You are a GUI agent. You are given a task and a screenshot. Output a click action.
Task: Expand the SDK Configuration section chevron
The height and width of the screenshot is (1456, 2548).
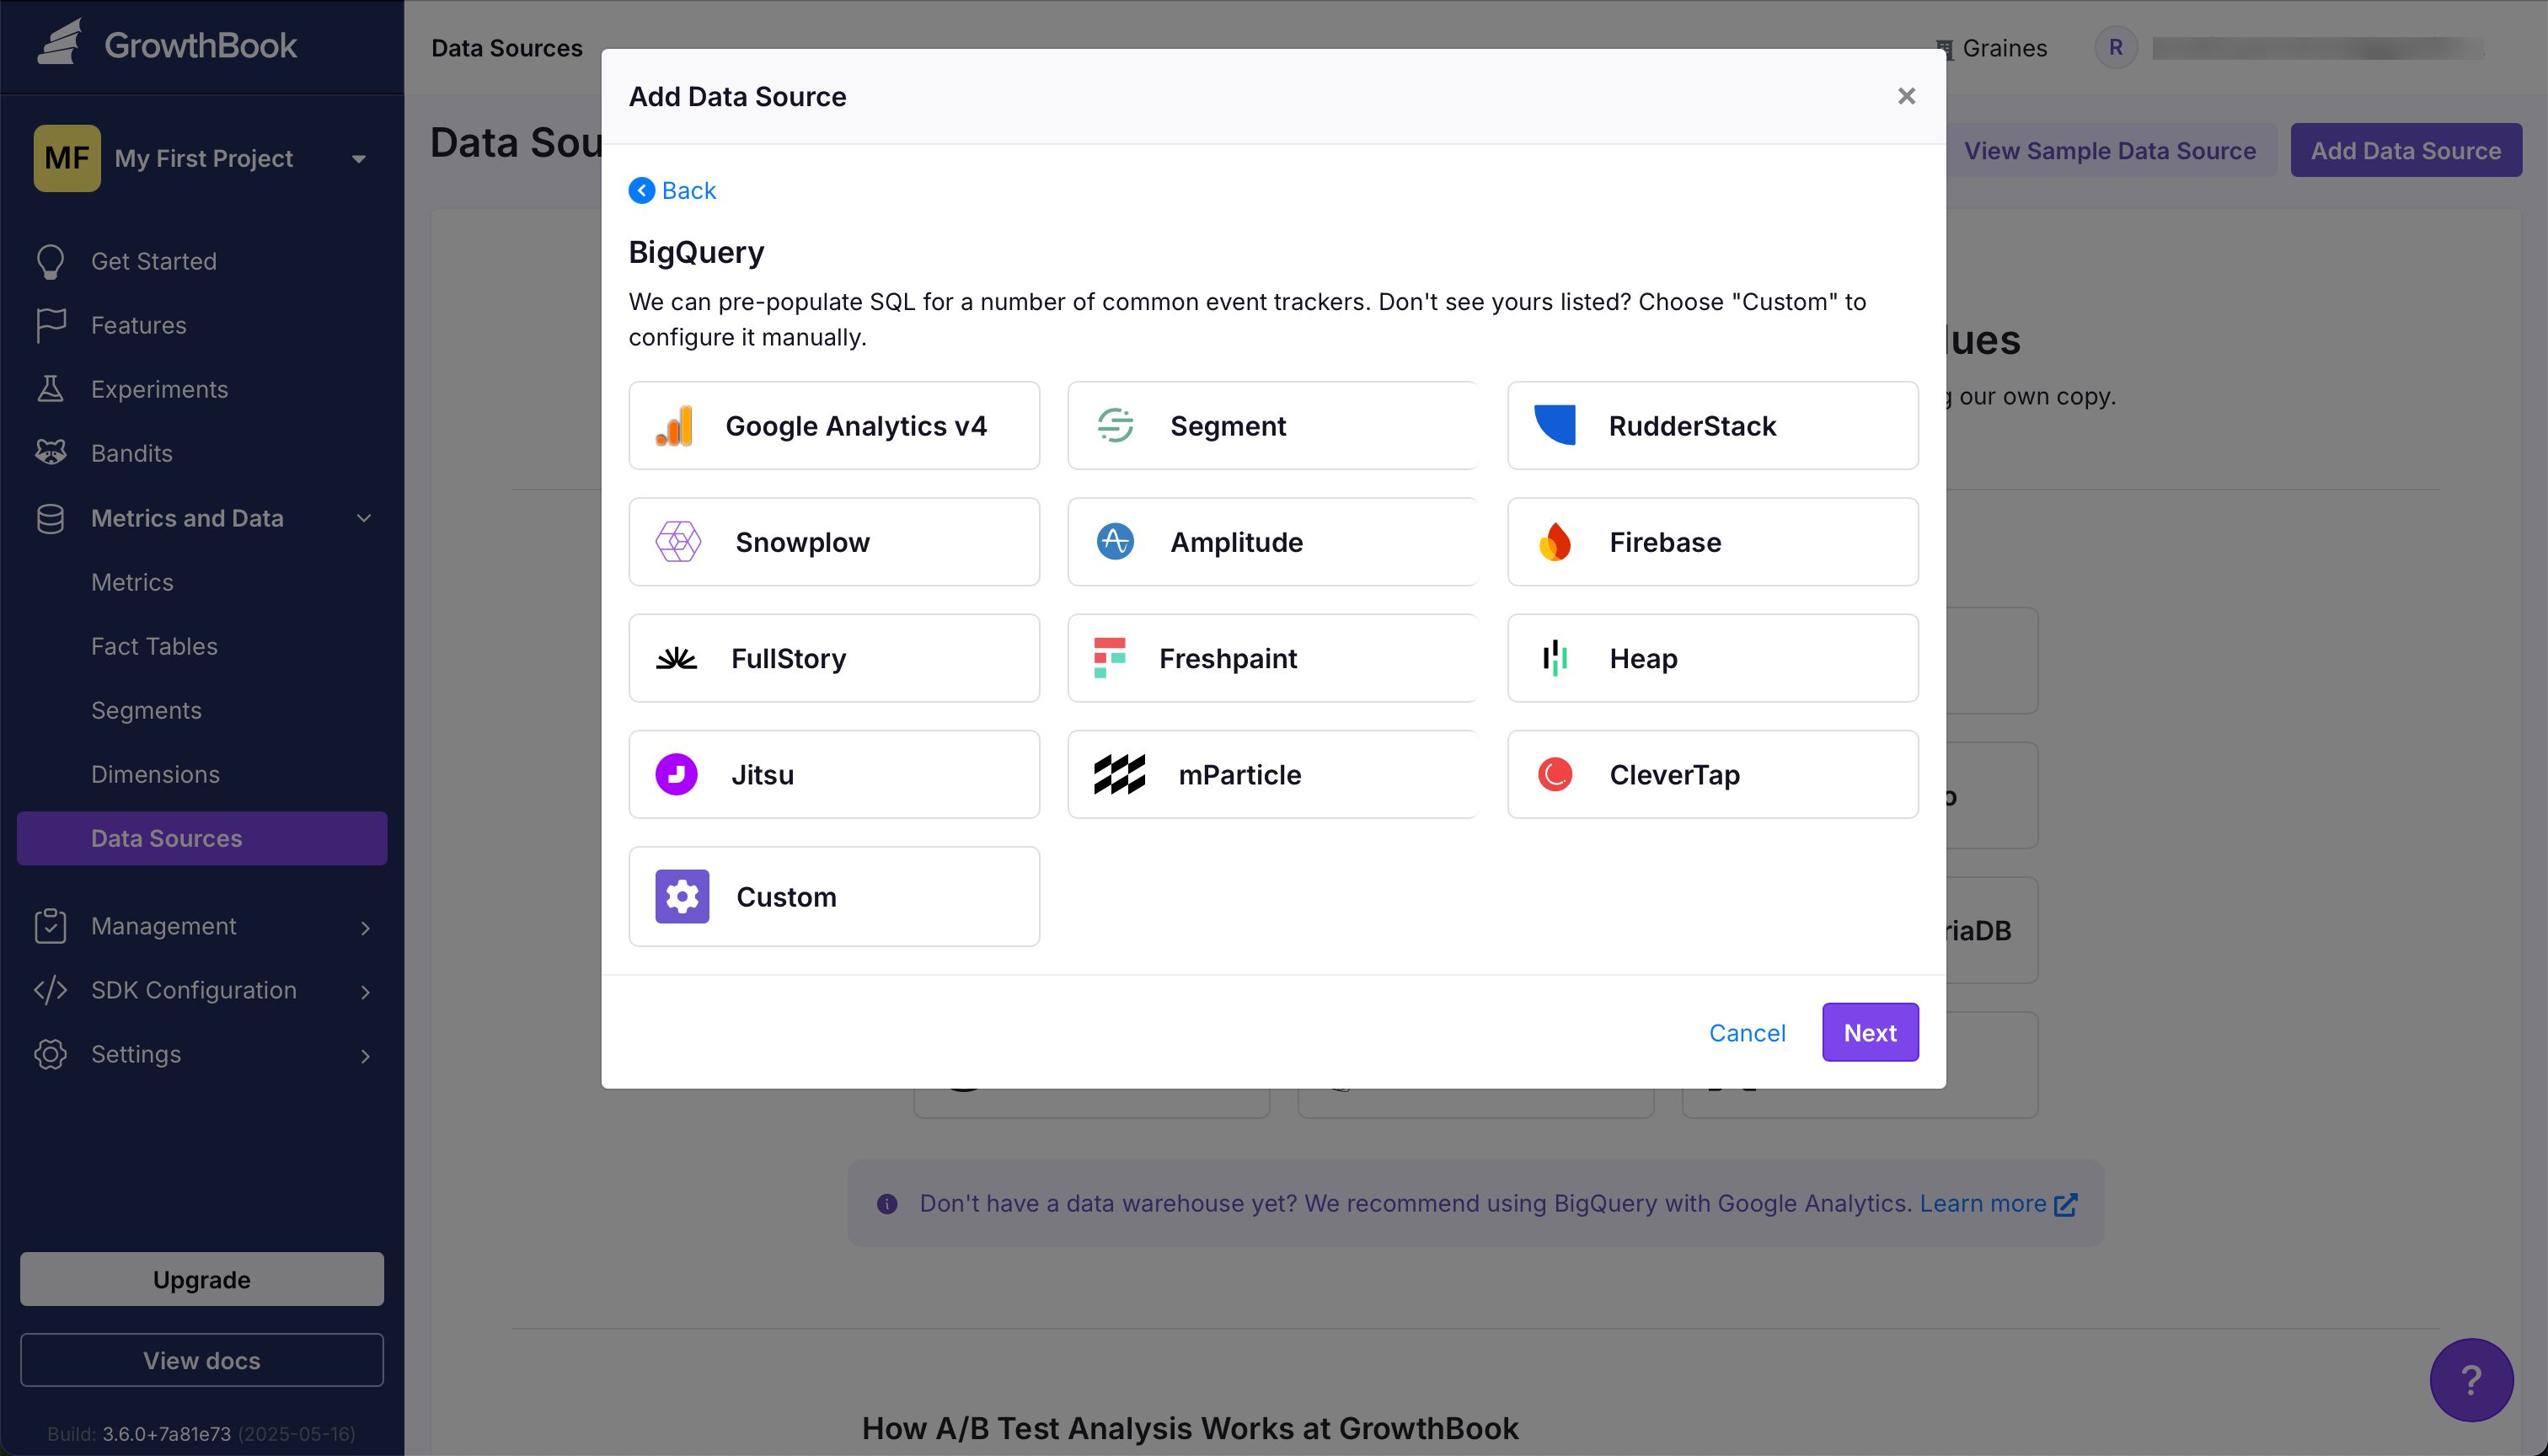point(365,992)
